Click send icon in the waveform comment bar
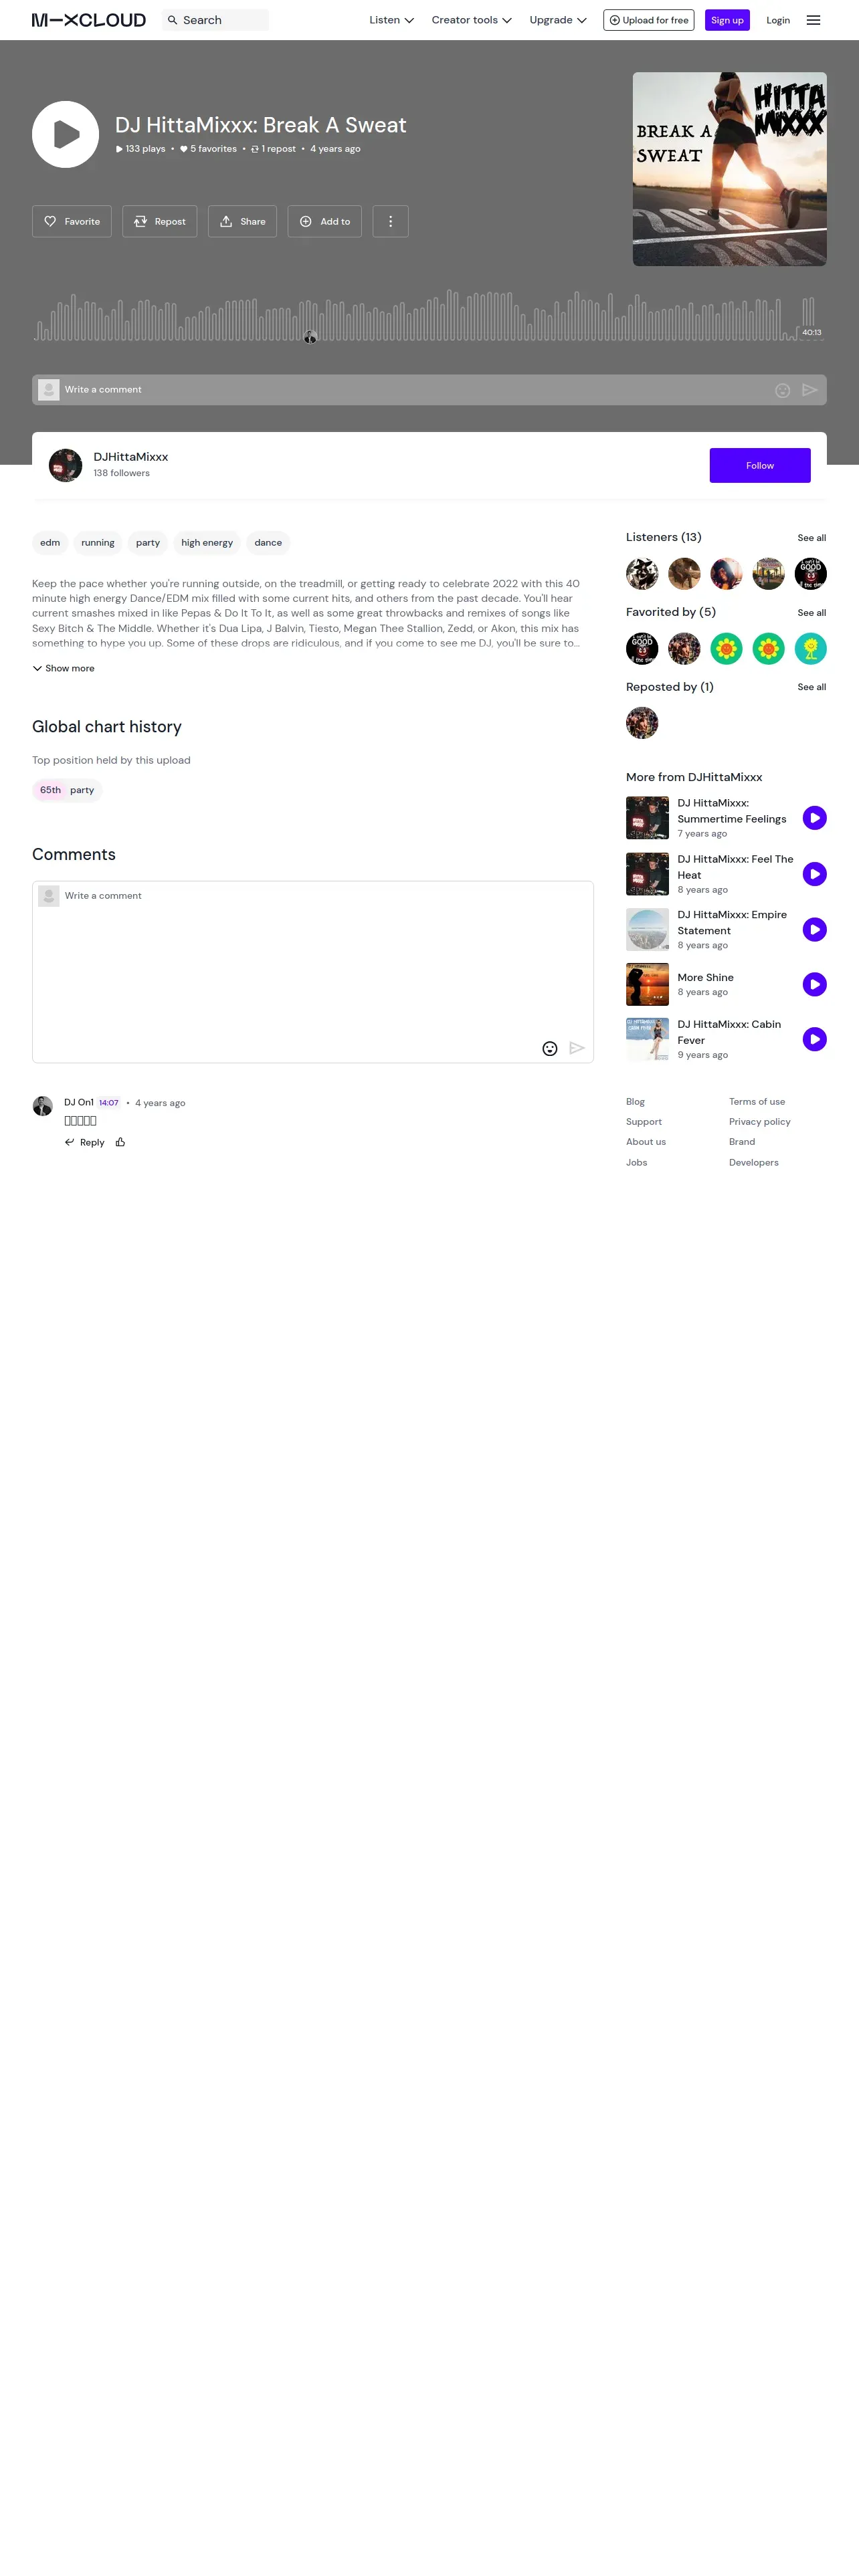This screenshot has height=2576, width=859. 810,390
